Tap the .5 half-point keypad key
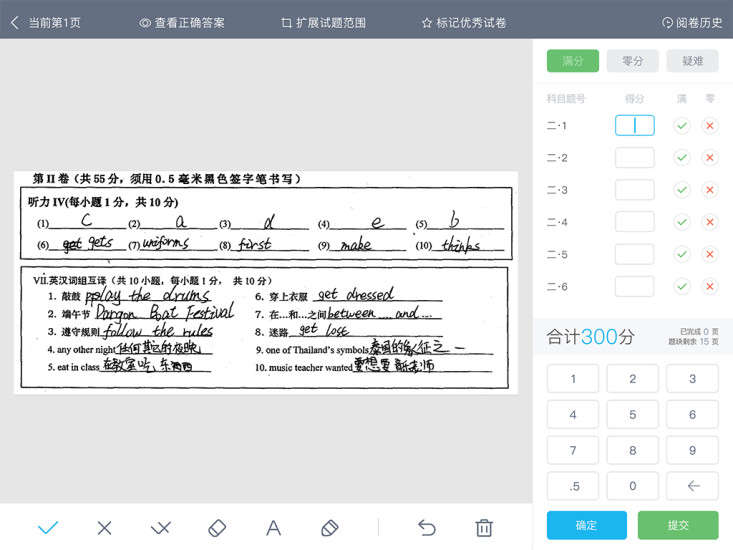This screenshot has height=550, width=733. pyautogui.click(x=573, y=486)
